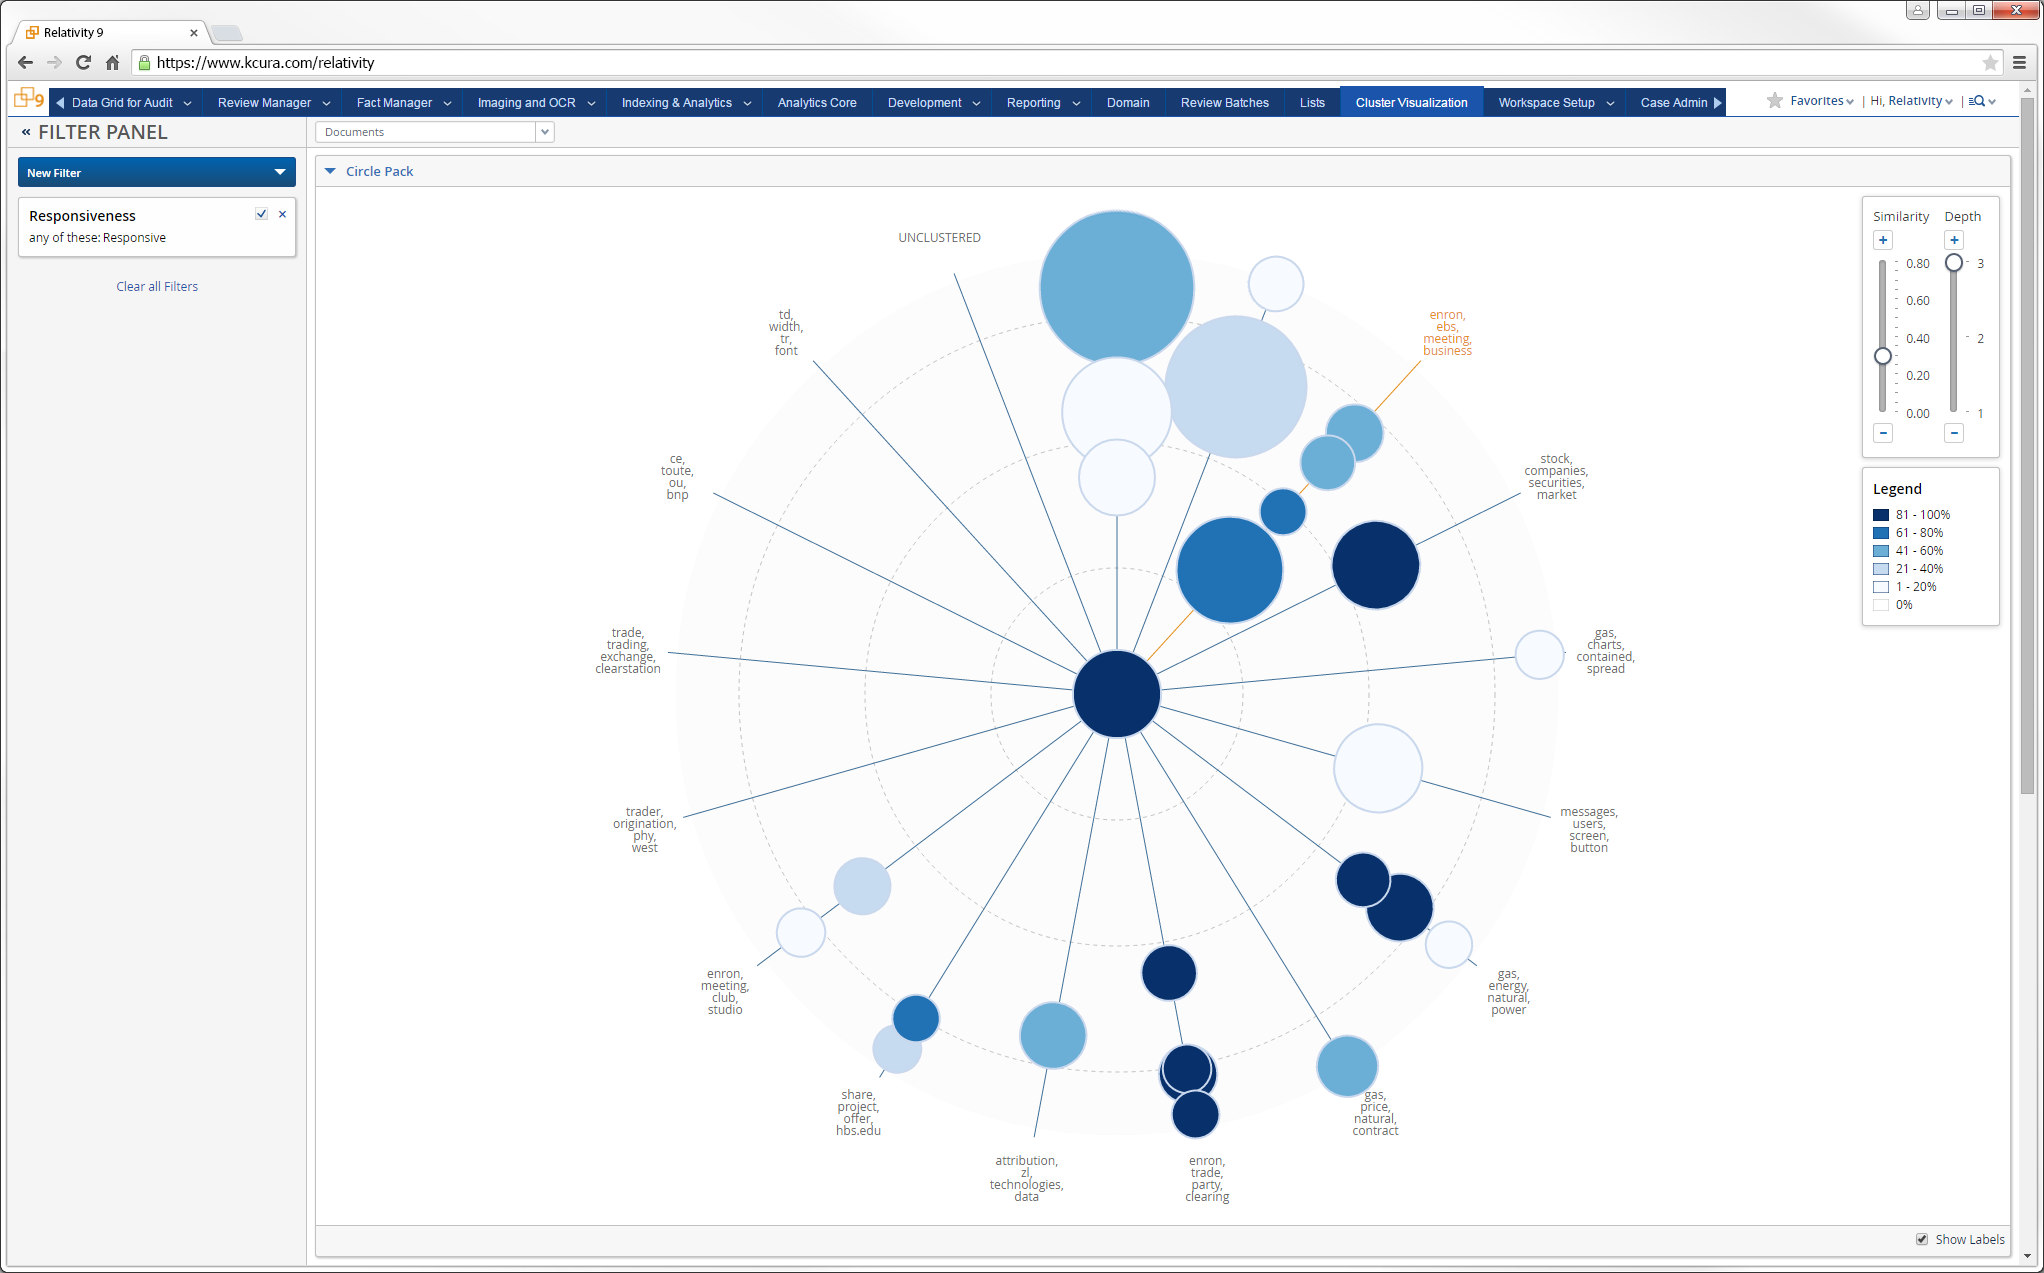This screenshot has height=1273, width=2044.
Task: Remove the Responsiveness filter with the X
Action: point(282,214)
